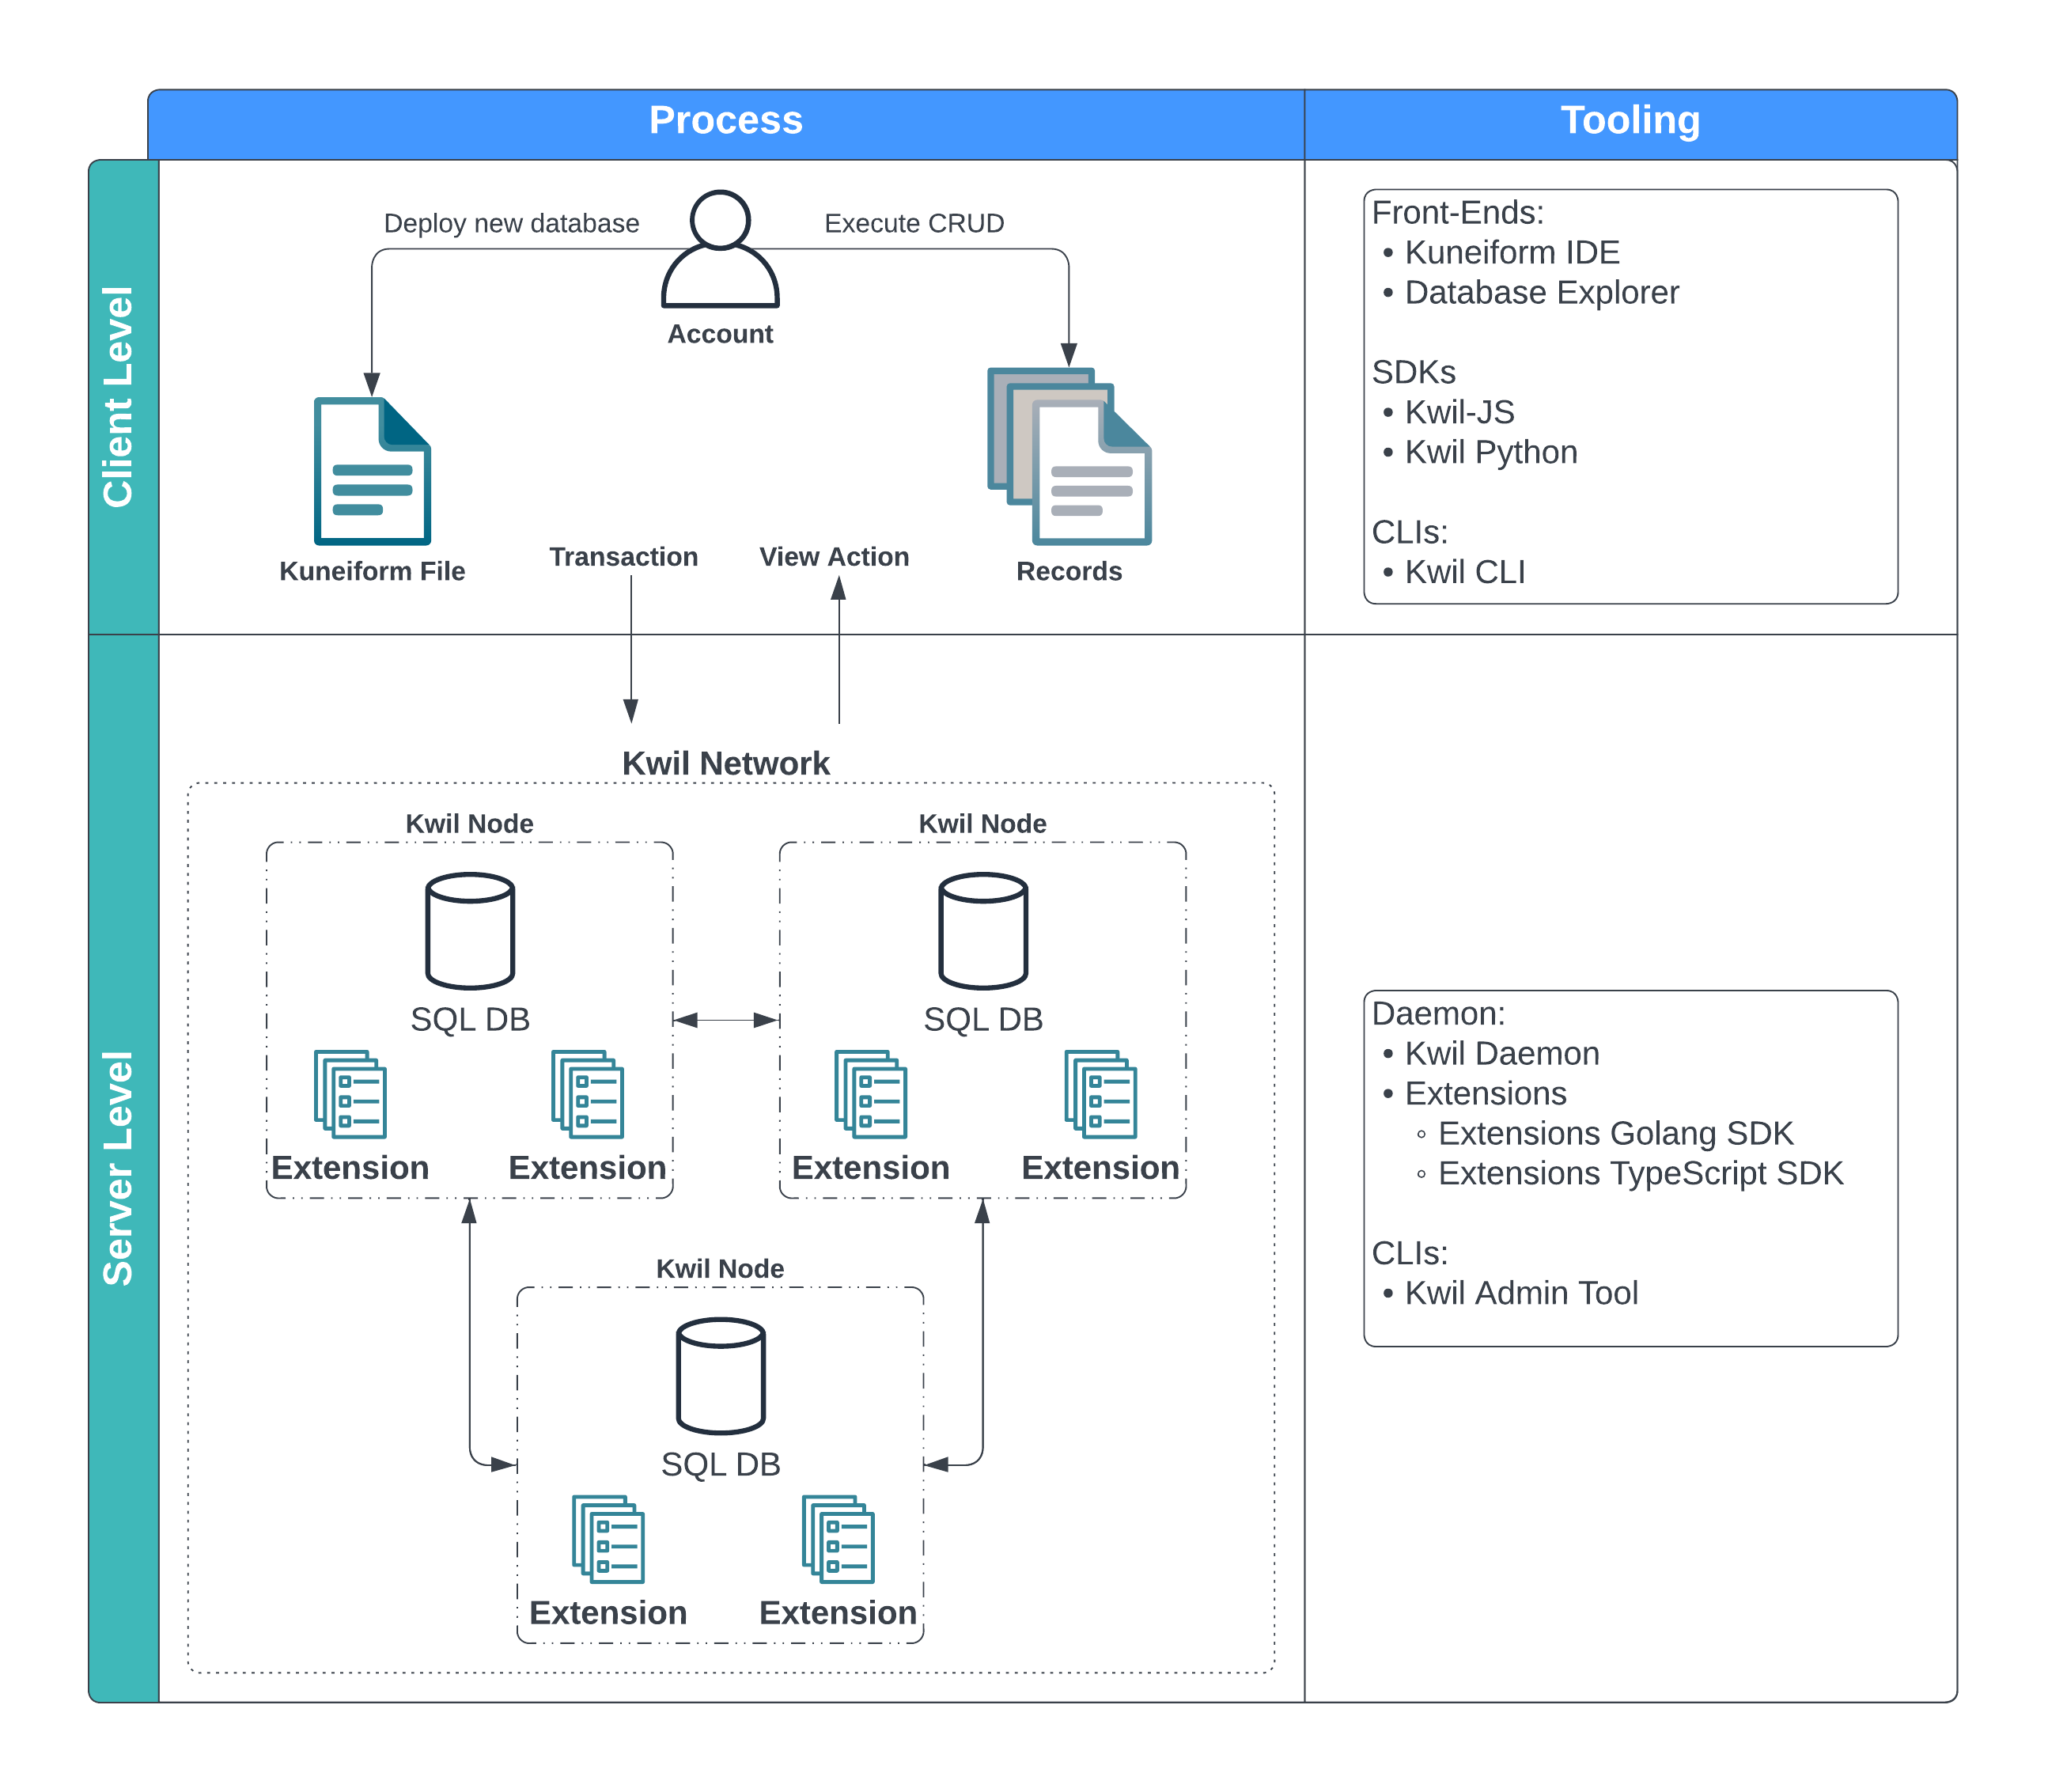This screenshot has width=2048, height=1792.
Task: Click 'Kwil CLI' list item
Action: click(1464, 572)
